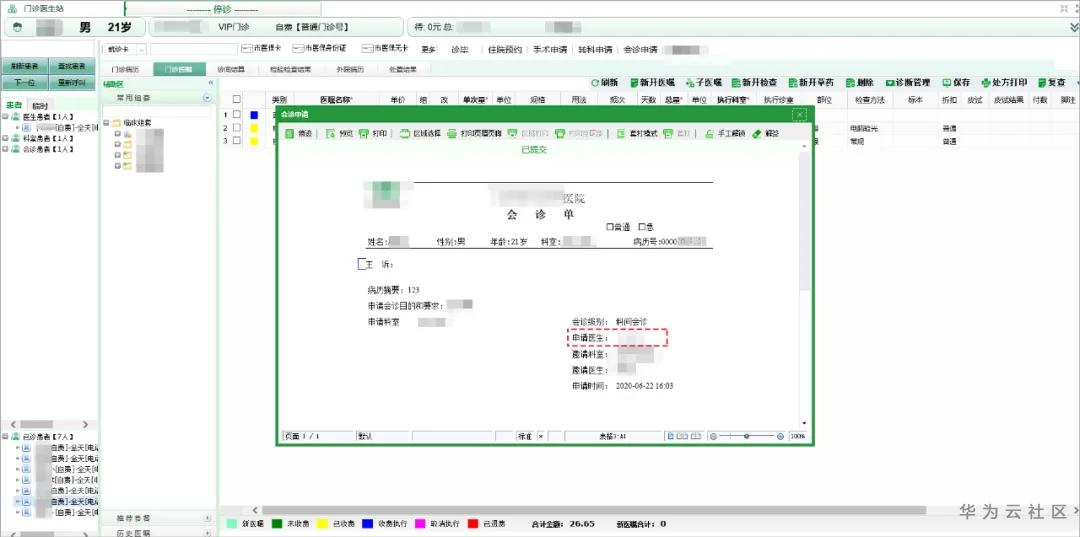The height and width of the screenshot is (537, 1080).
Task: Tick the 普通 checkbox on consultation form
Action: click(x=609, y=227)
